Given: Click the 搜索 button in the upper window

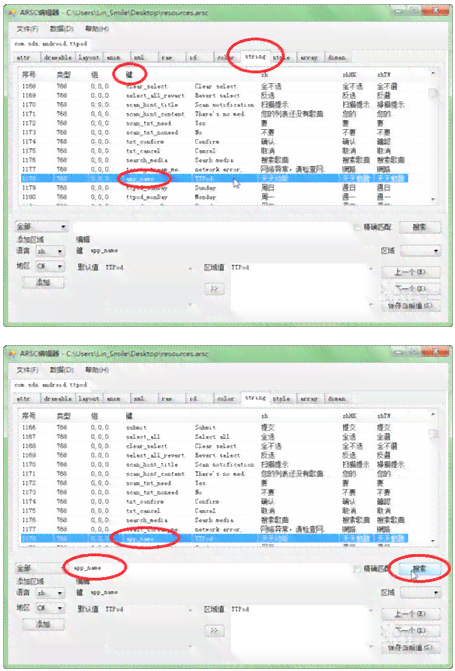Looking at the screenshot, I should point(419,227).
